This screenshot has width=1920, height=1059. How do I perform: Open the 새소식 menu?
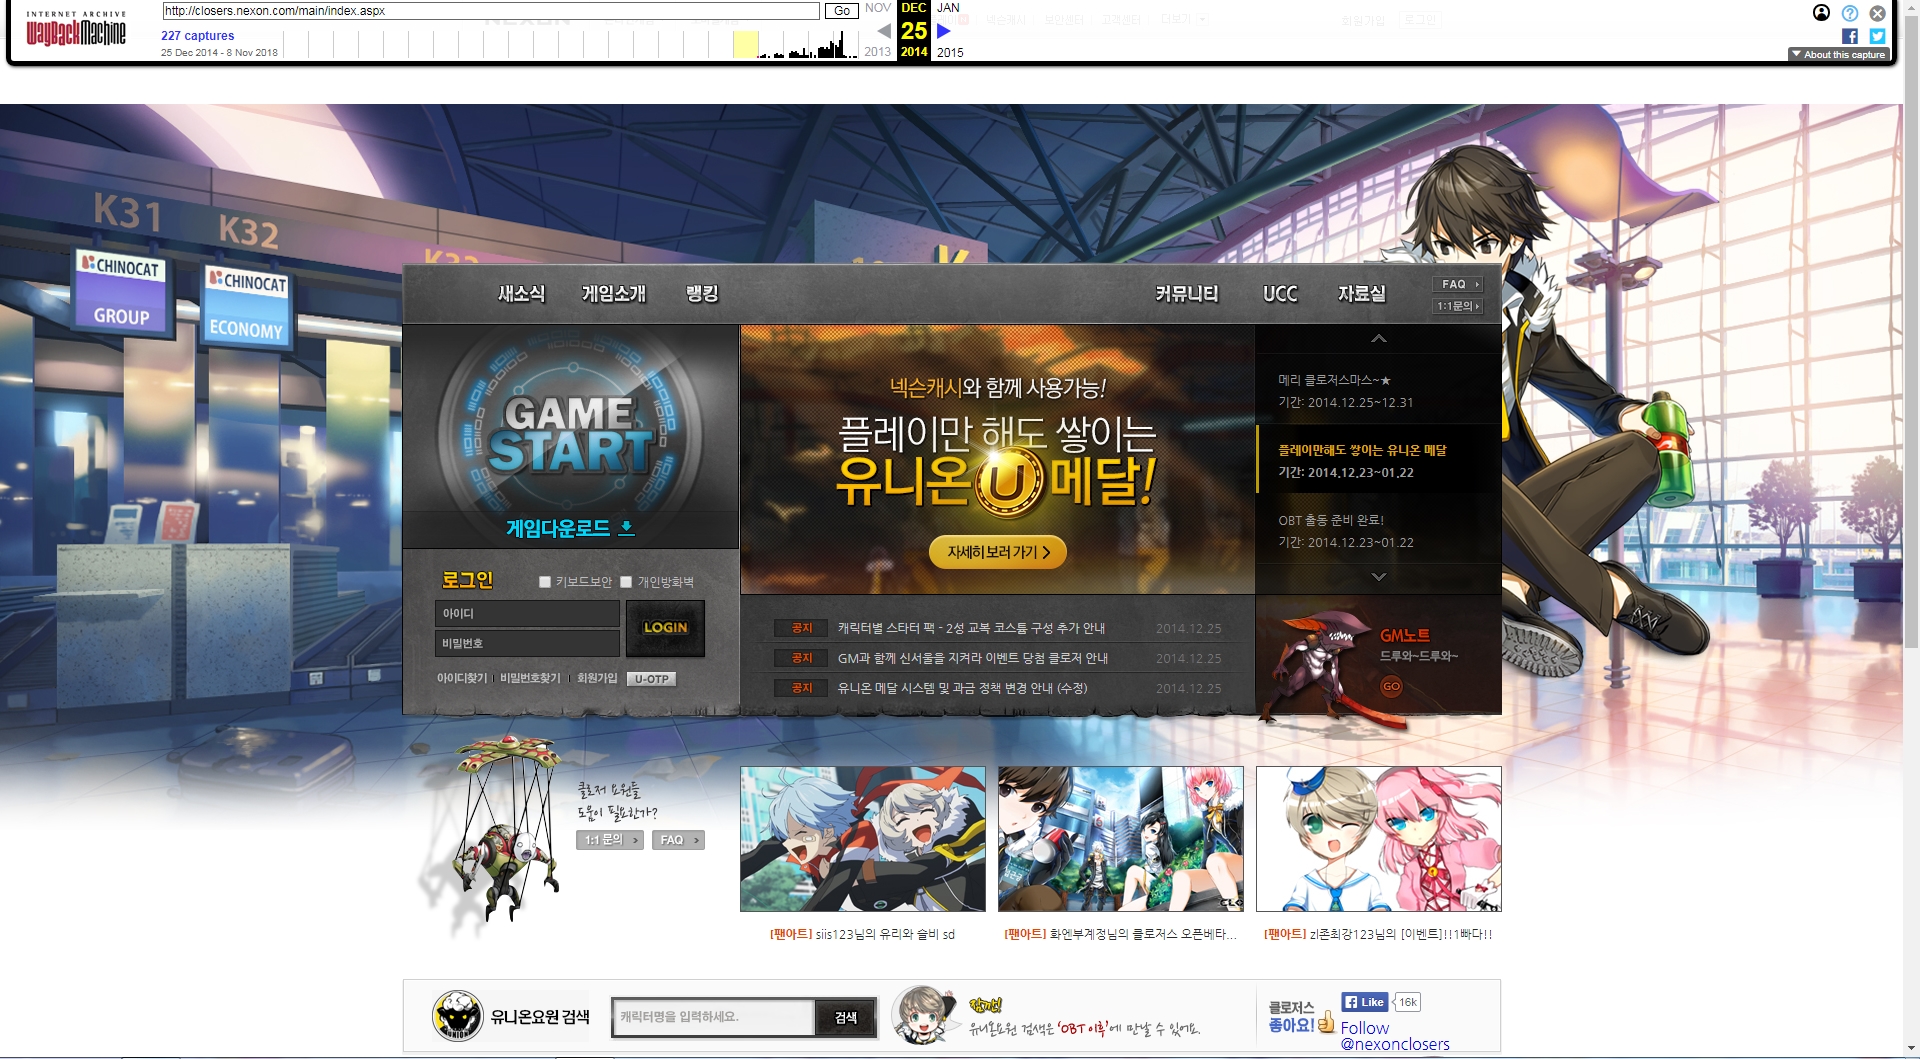pyautogui.click(x=521, y=294)
